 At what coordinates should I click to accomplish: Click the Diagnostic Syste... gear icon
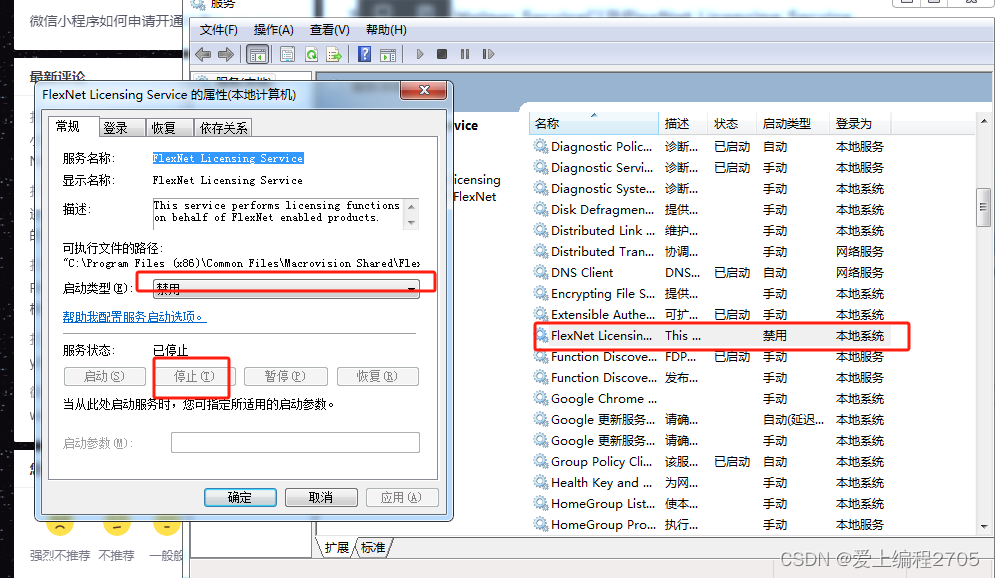(541, 188)
